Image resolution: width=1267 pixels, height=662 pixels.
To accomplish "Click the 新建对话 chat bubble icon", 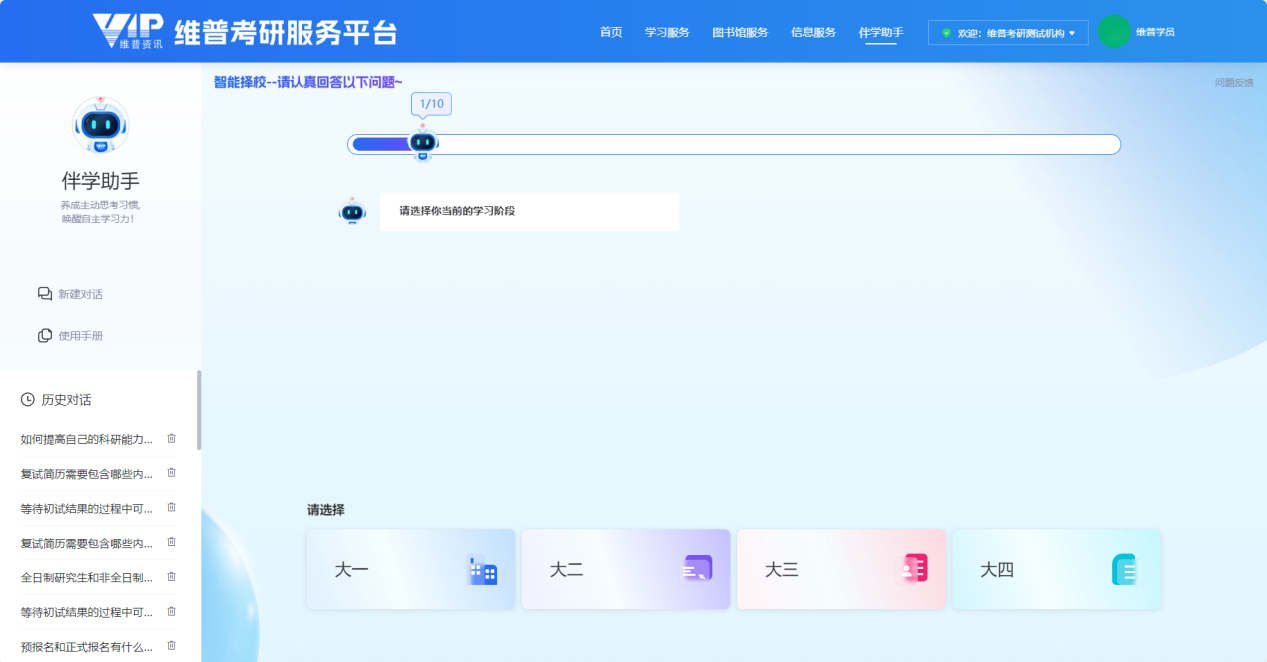I will tap(45, 294).
